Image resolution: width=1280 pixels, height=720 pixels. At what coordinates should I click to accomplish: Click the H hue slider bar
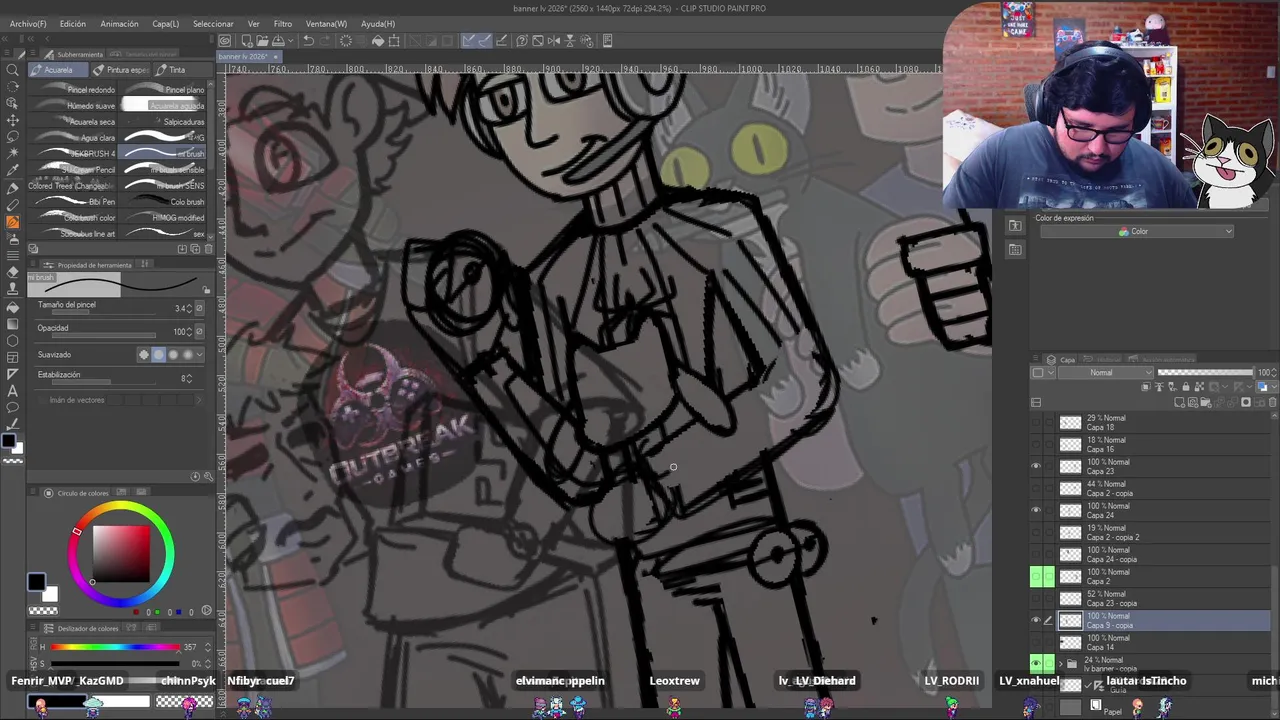tap(114, 647)
